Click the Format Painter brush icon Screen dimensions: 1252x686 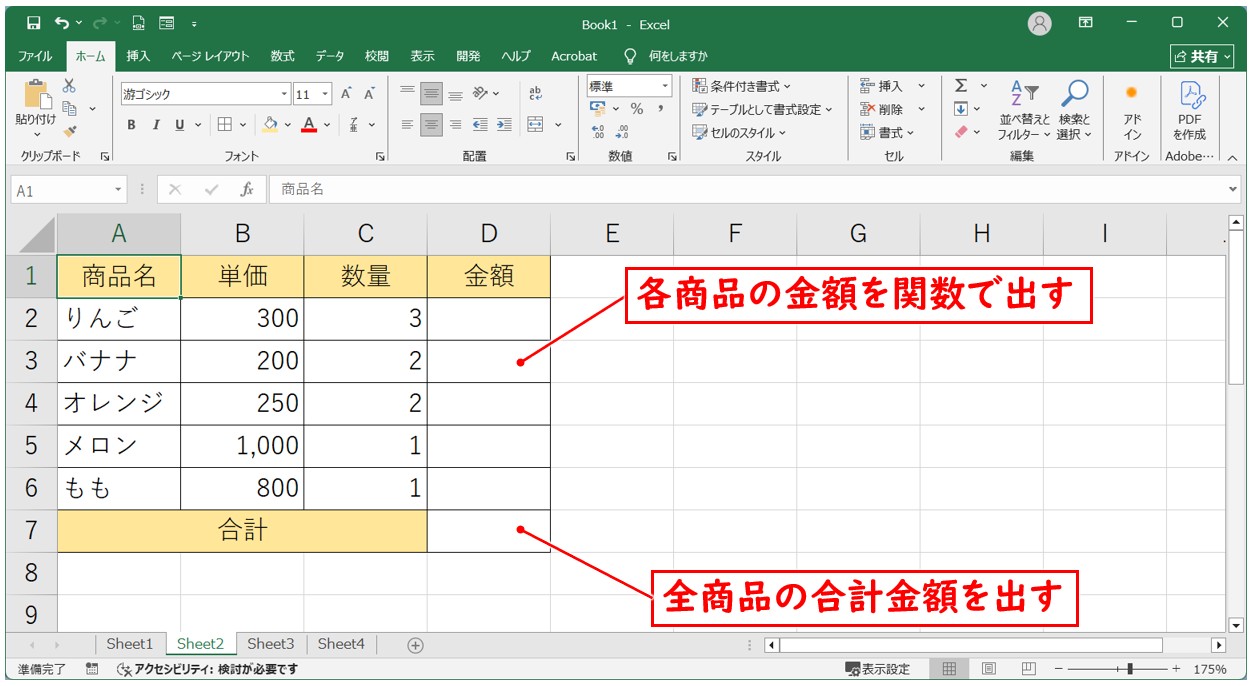[x=69, y=131]
